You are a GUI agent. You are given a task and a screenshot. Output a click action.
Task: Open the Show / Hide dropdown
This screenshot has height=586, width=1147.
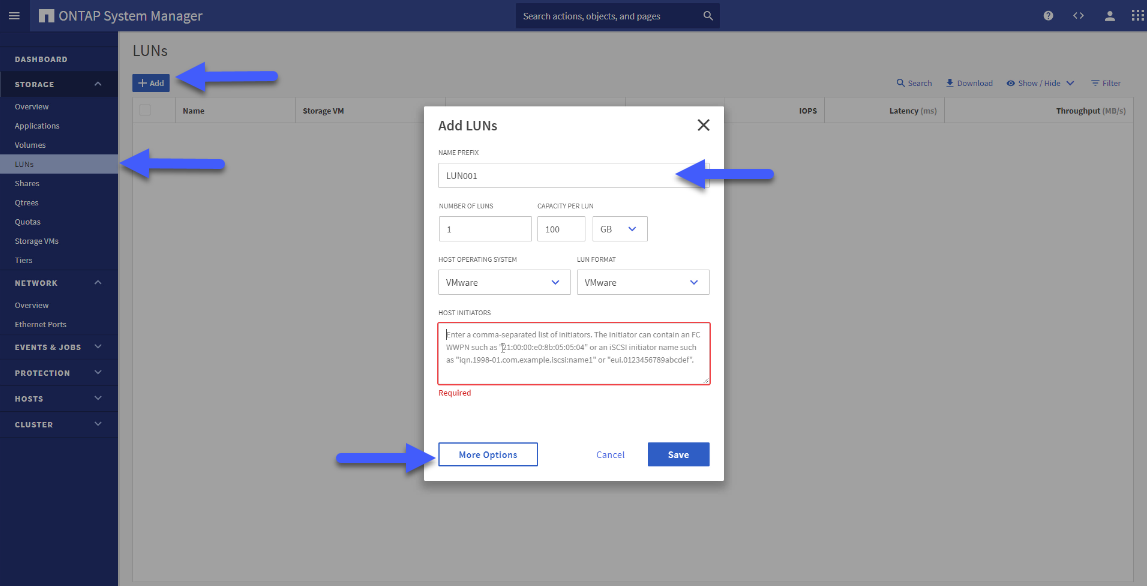point(1040,83)
